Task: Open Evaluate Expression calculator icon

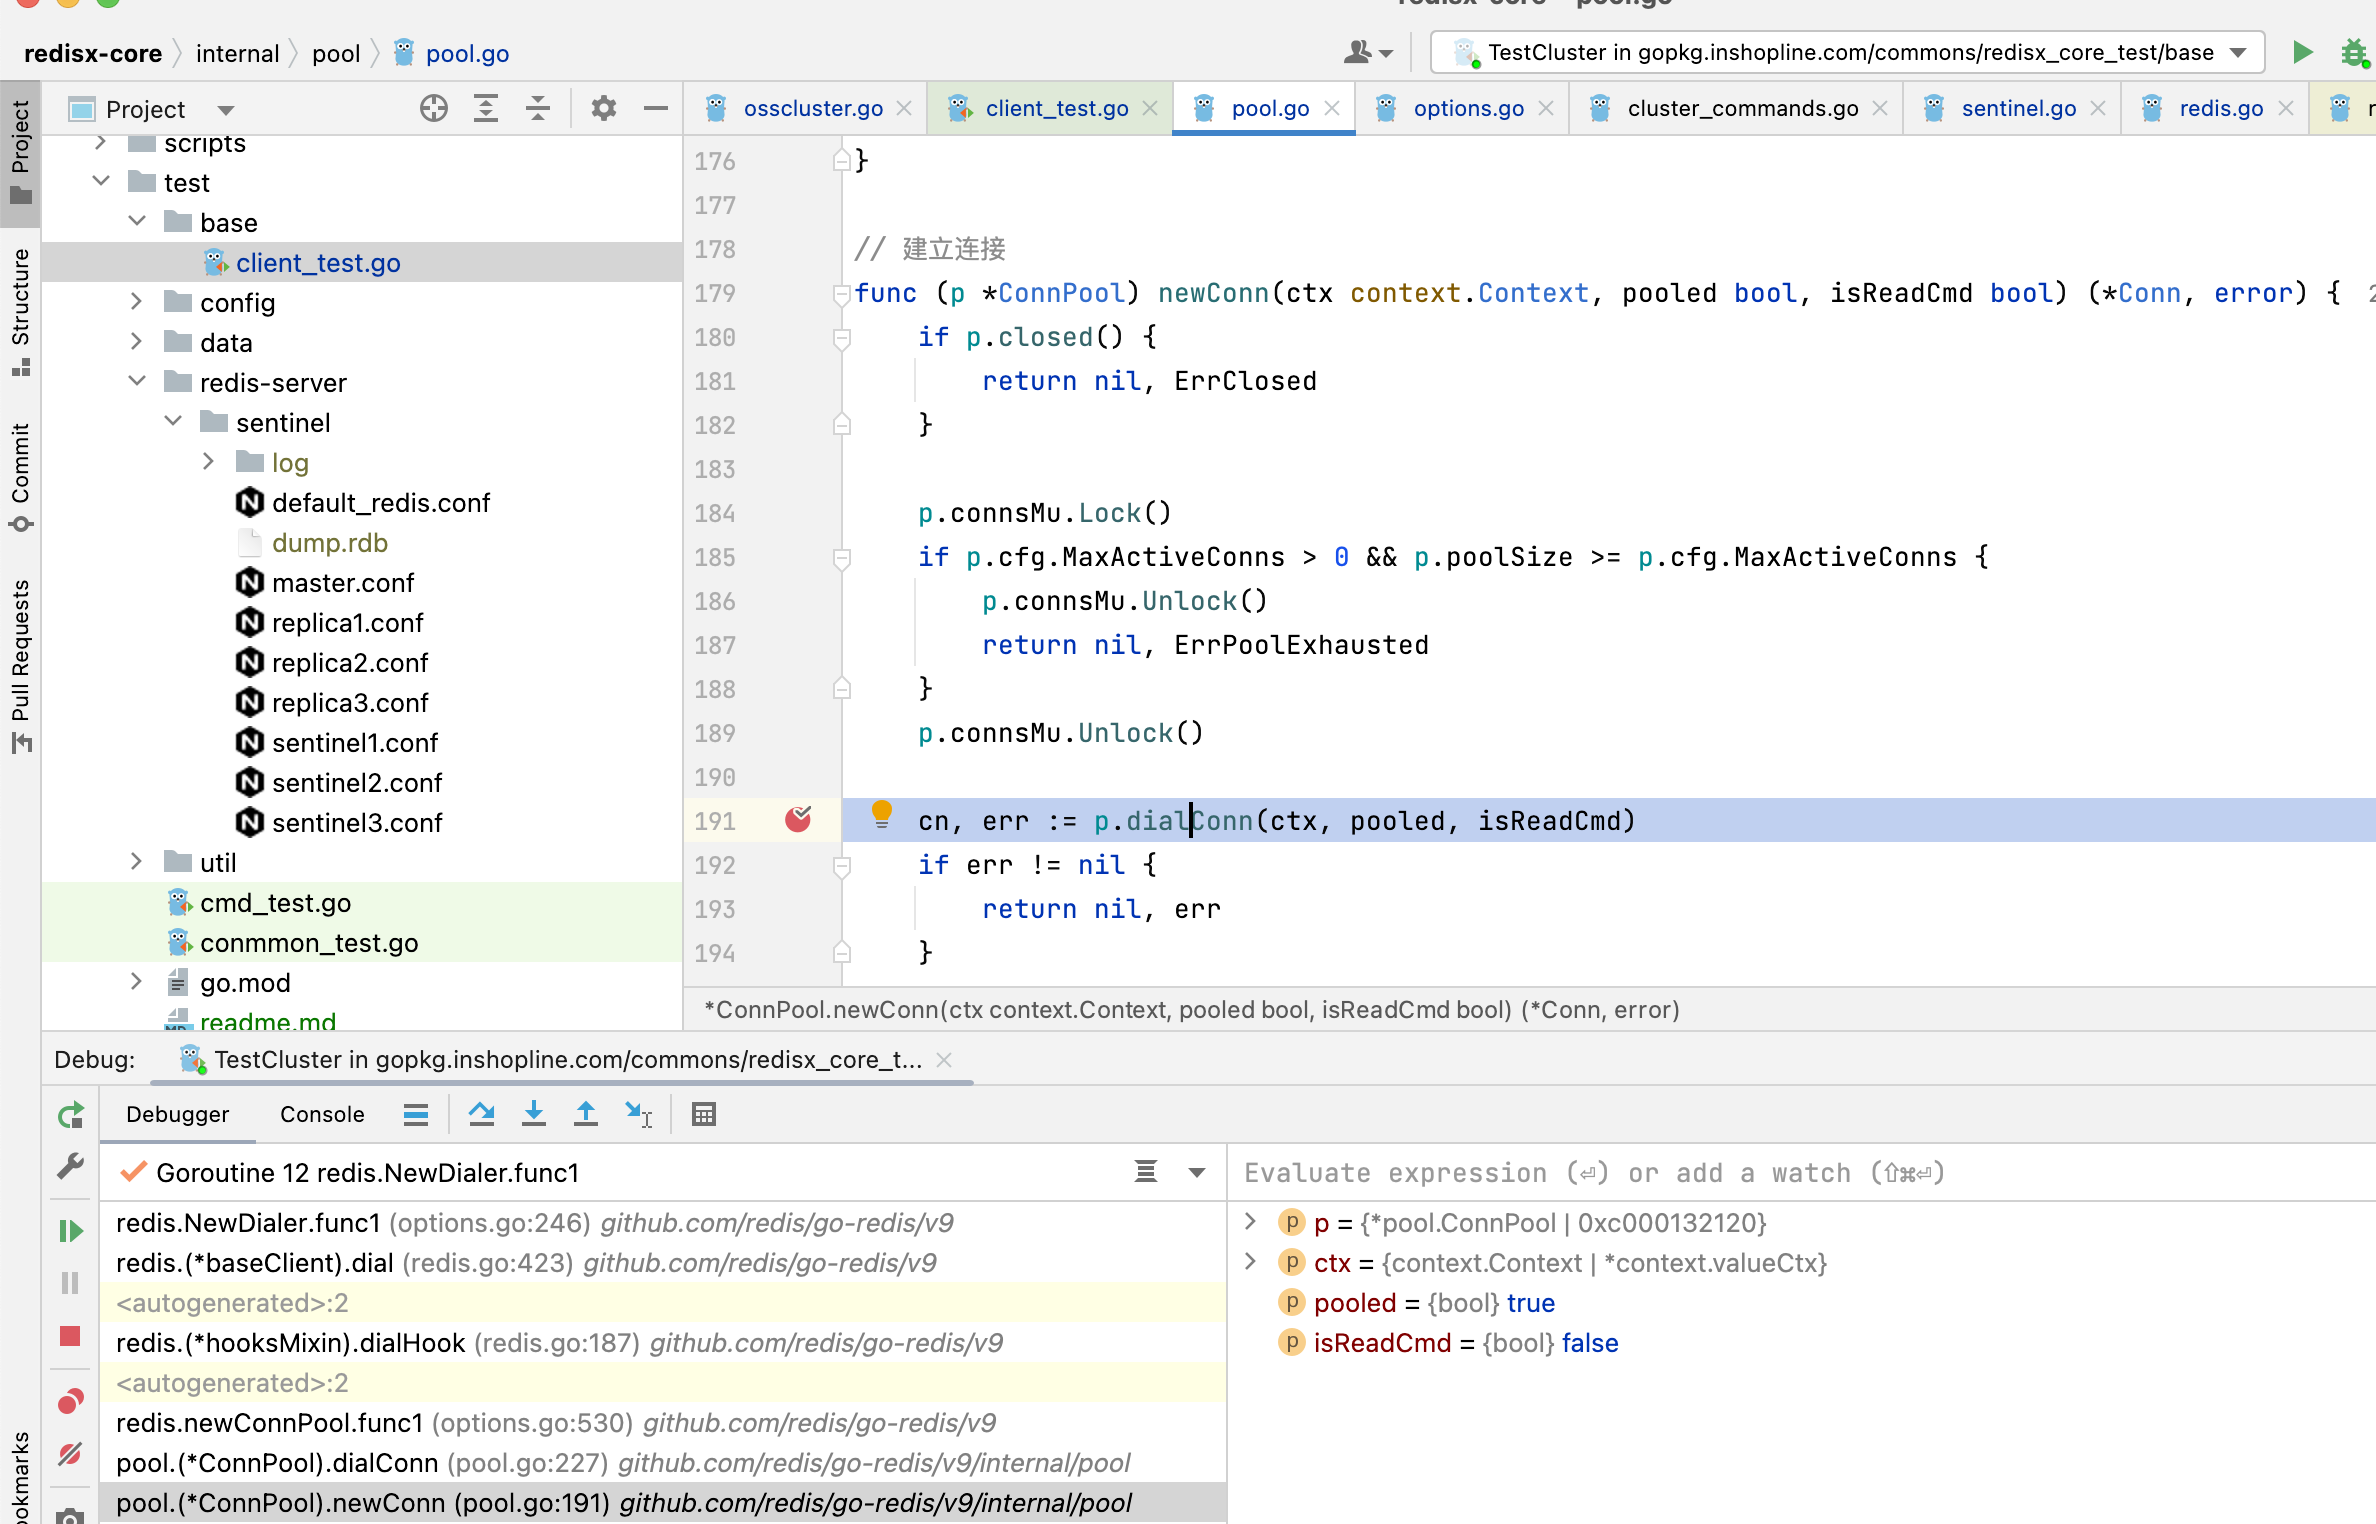Action: click(704, 1114)
